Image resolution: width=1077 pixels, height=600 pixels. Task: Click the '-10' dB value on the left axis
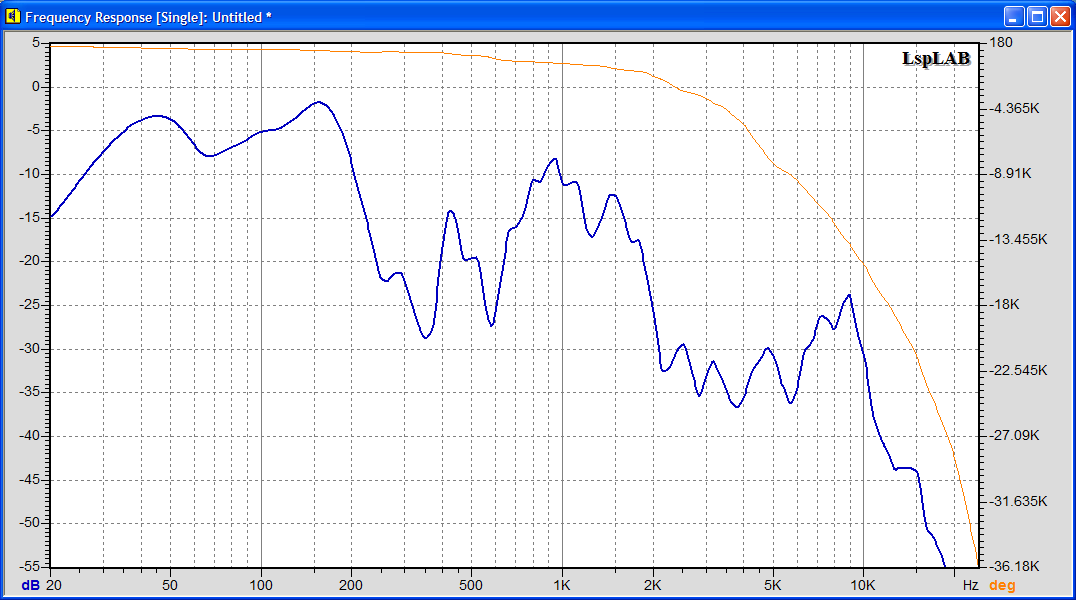(30, 174)
